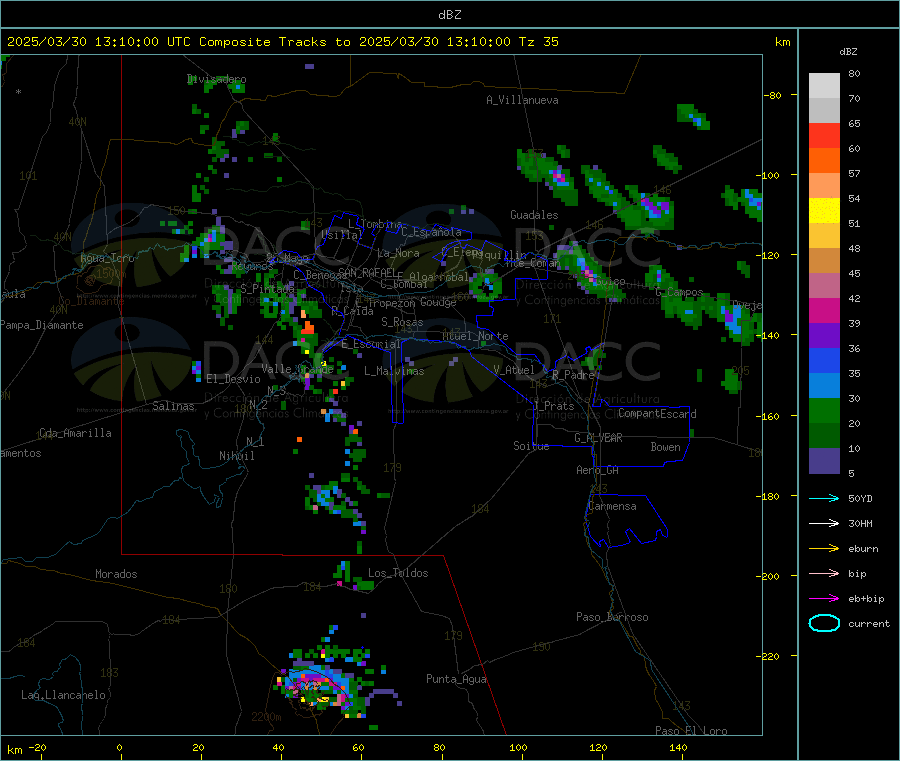Viewport: 900px width, 761px height.
Task: Click the 'C_Española' map label
Action: pyautogui.click(x=431, y=232)
